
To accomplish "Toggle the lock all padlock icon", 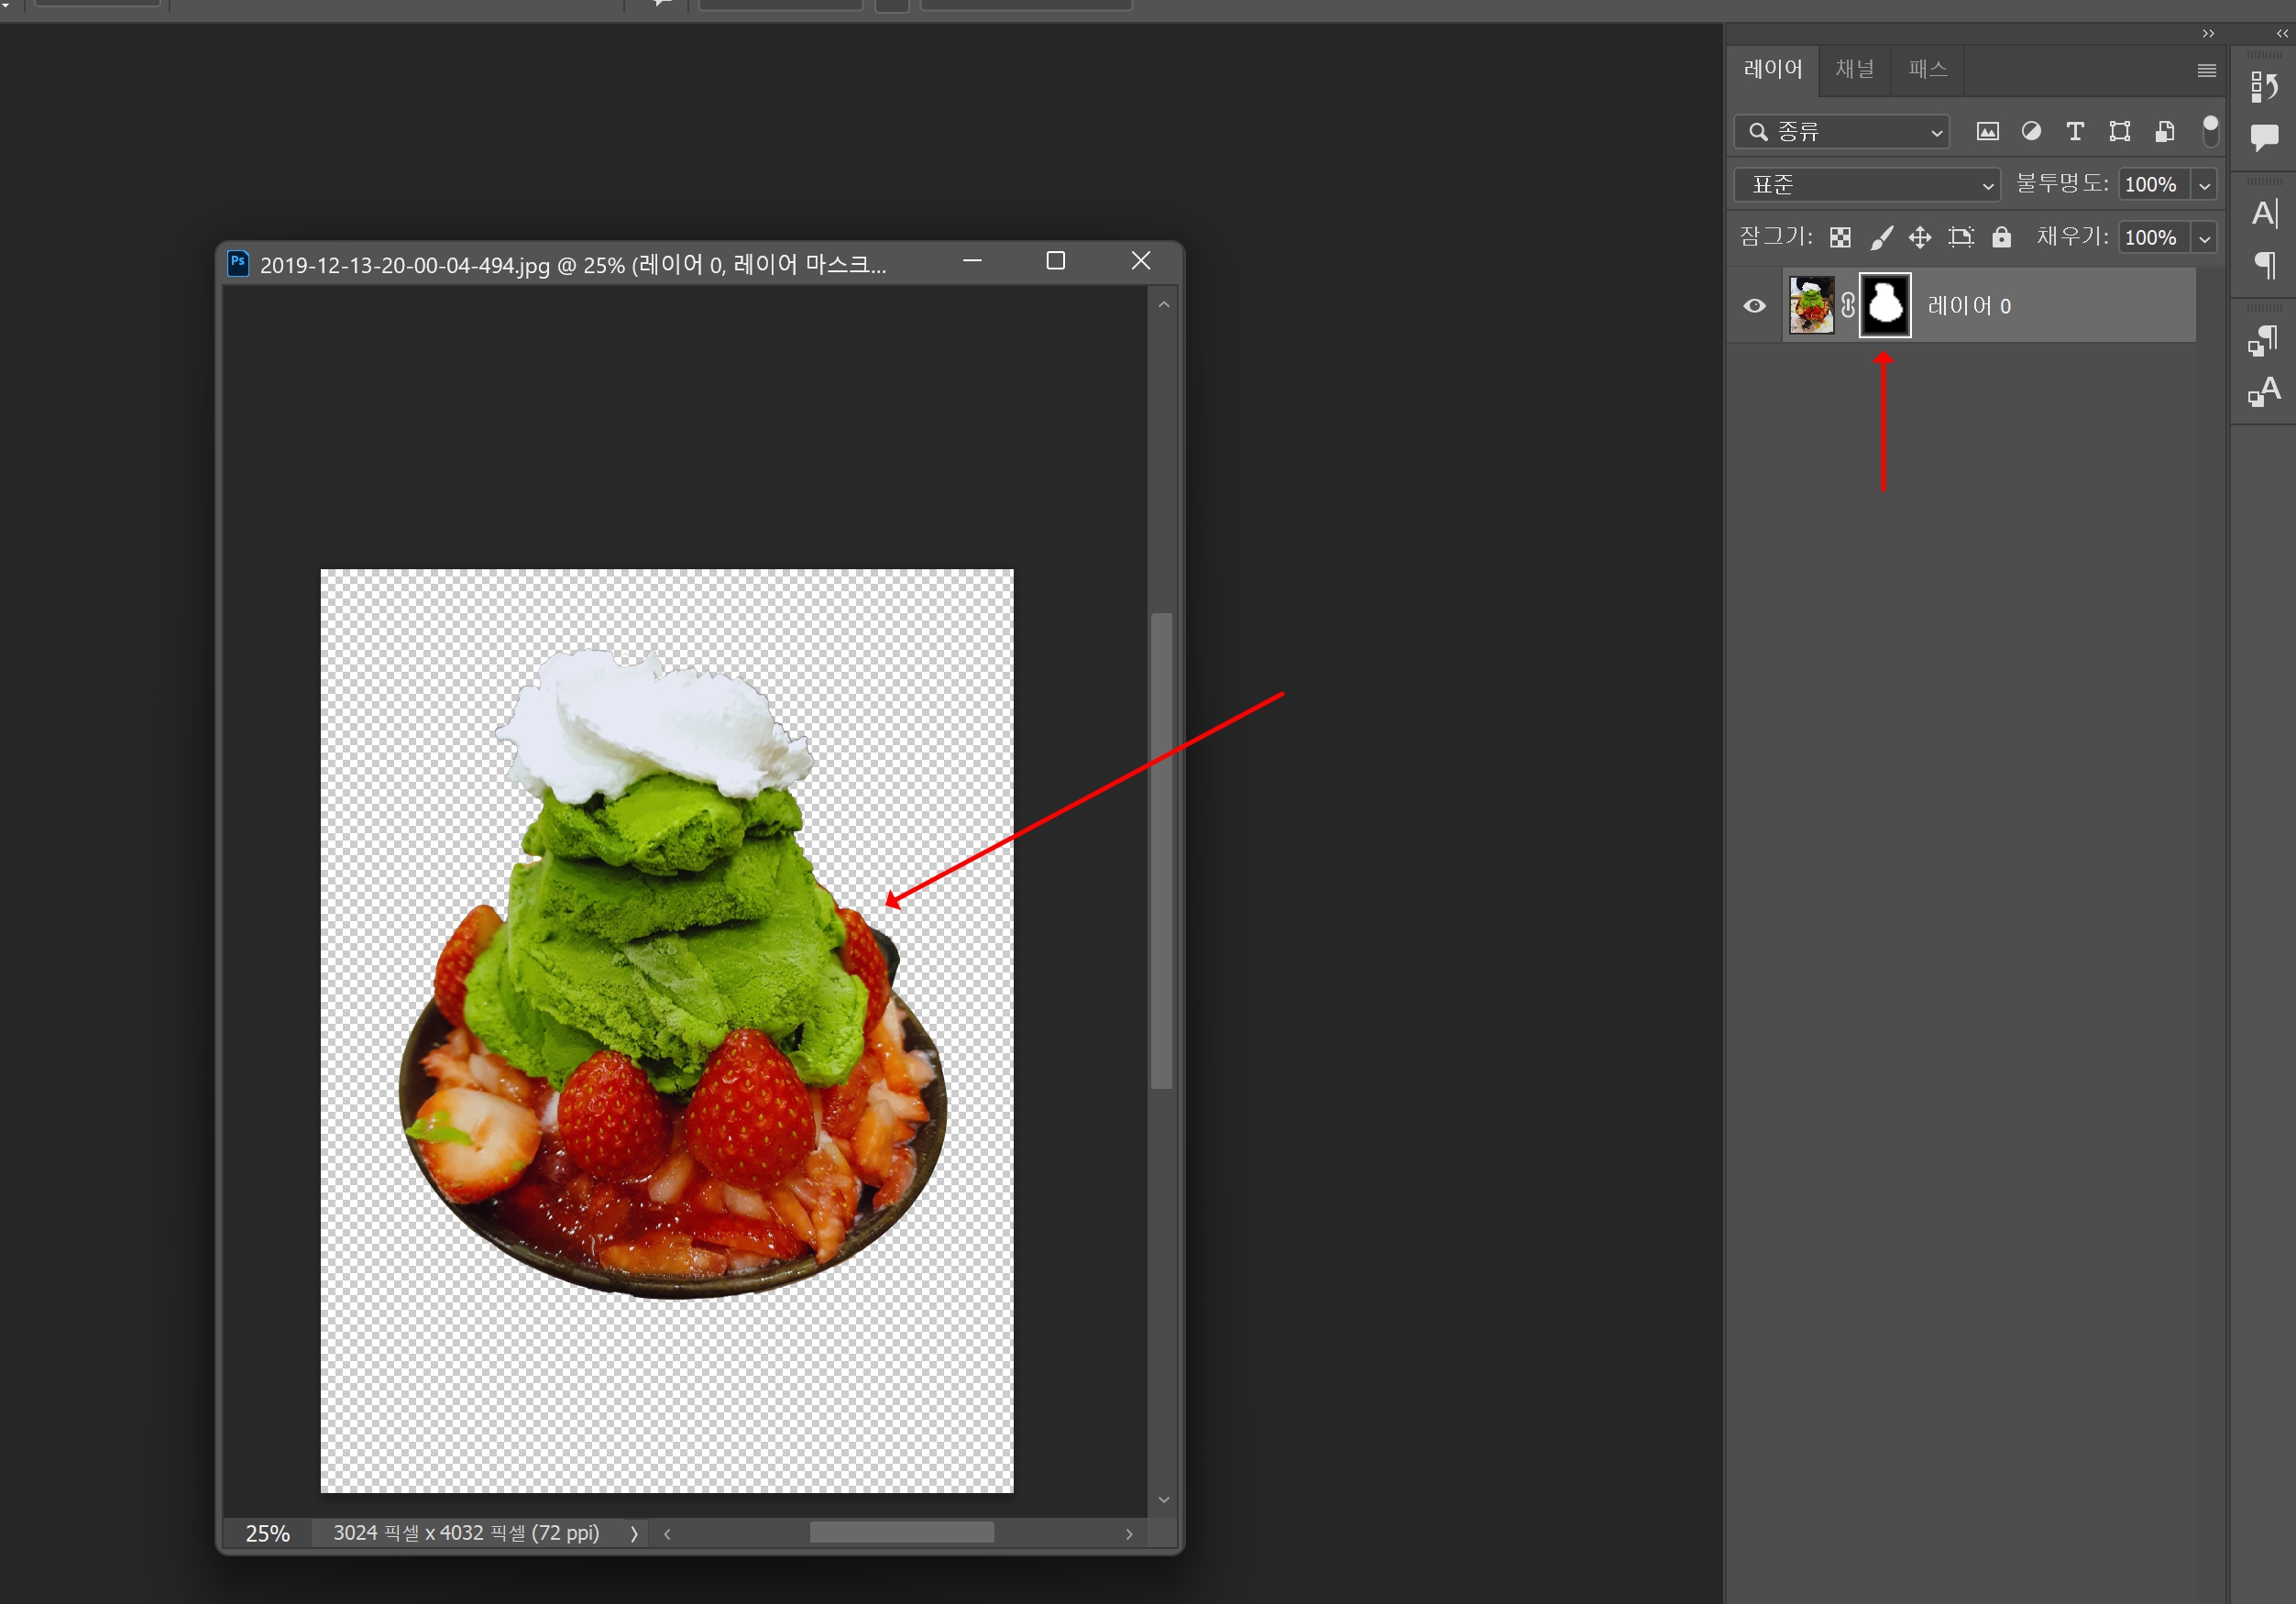I will pyautogui.click(x=2001, y=237).
